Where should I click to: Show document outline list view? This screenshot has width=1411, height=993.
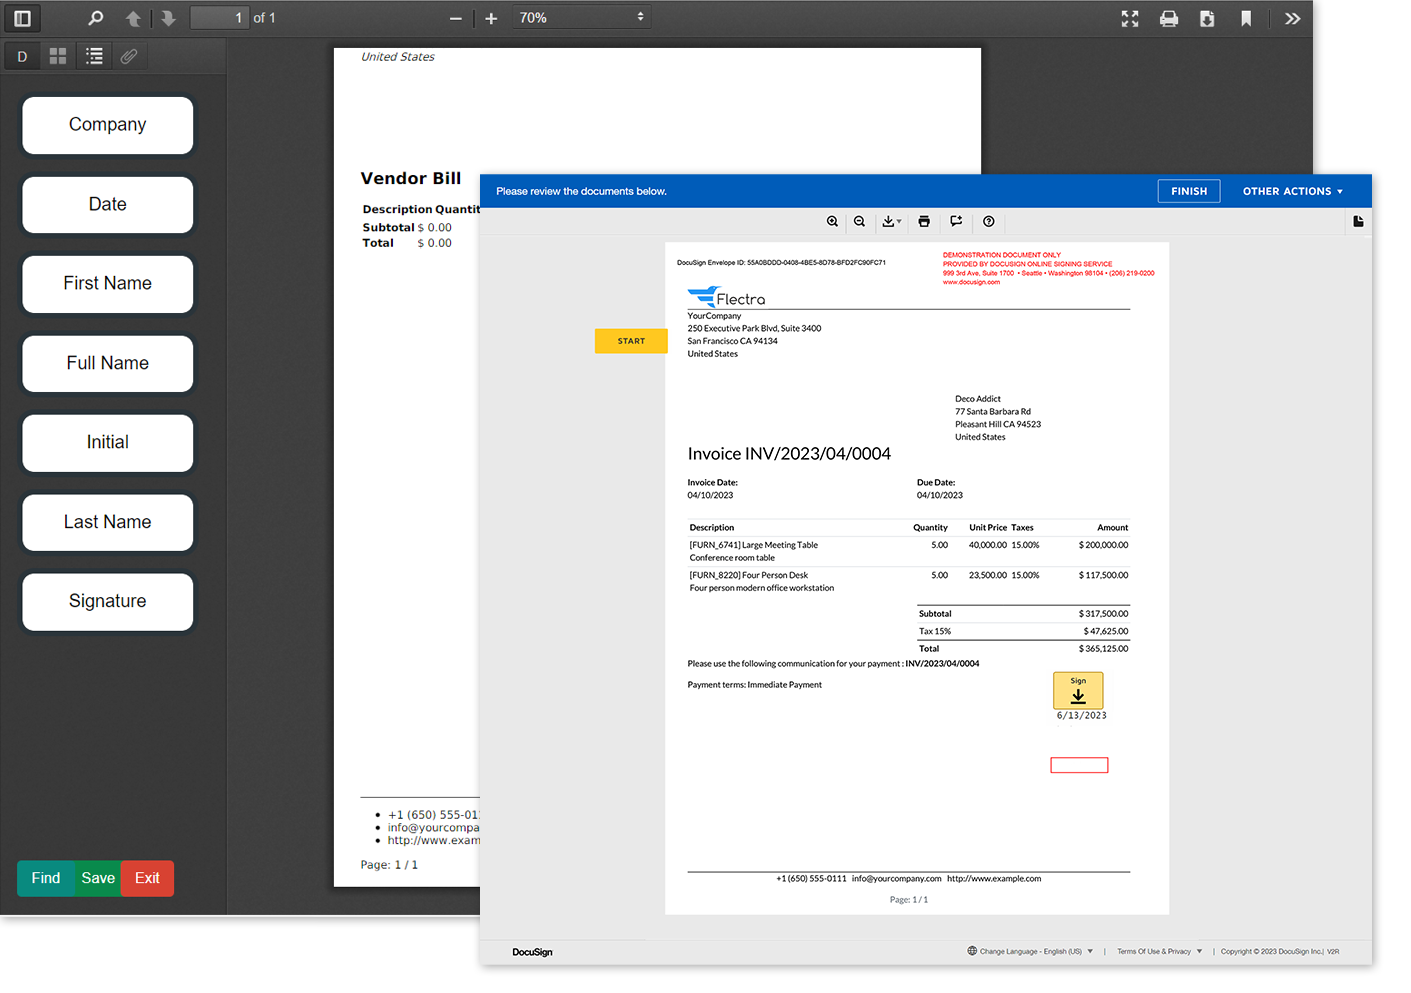[x=94, y=56]
